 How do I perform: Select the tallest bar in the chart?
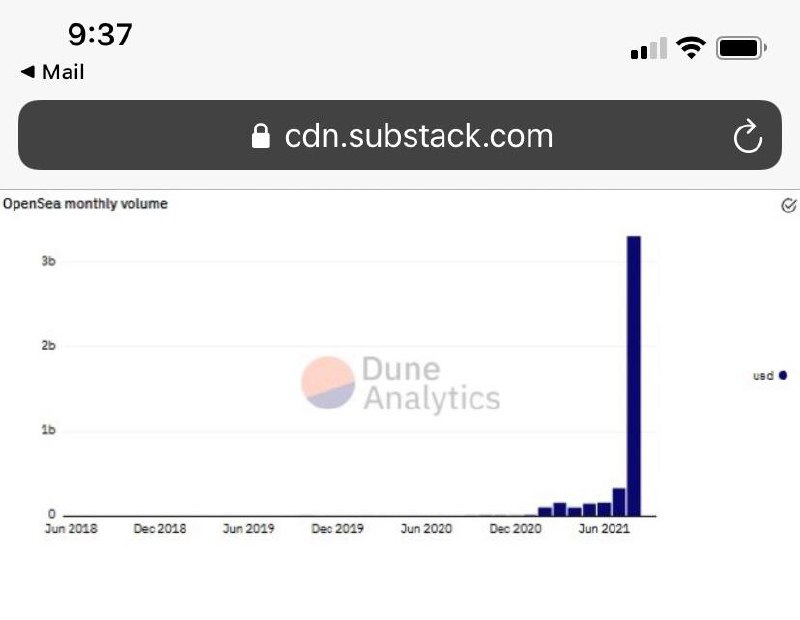[x=634, y=376]
